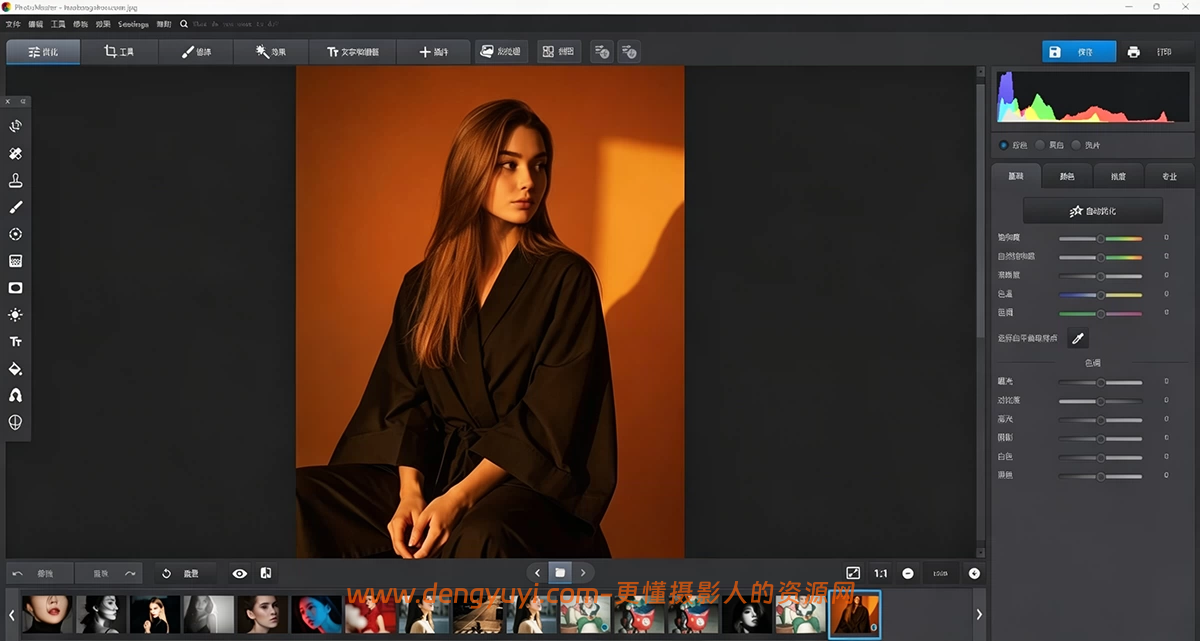Toggle the eye preview original button

tap(240, 574)
